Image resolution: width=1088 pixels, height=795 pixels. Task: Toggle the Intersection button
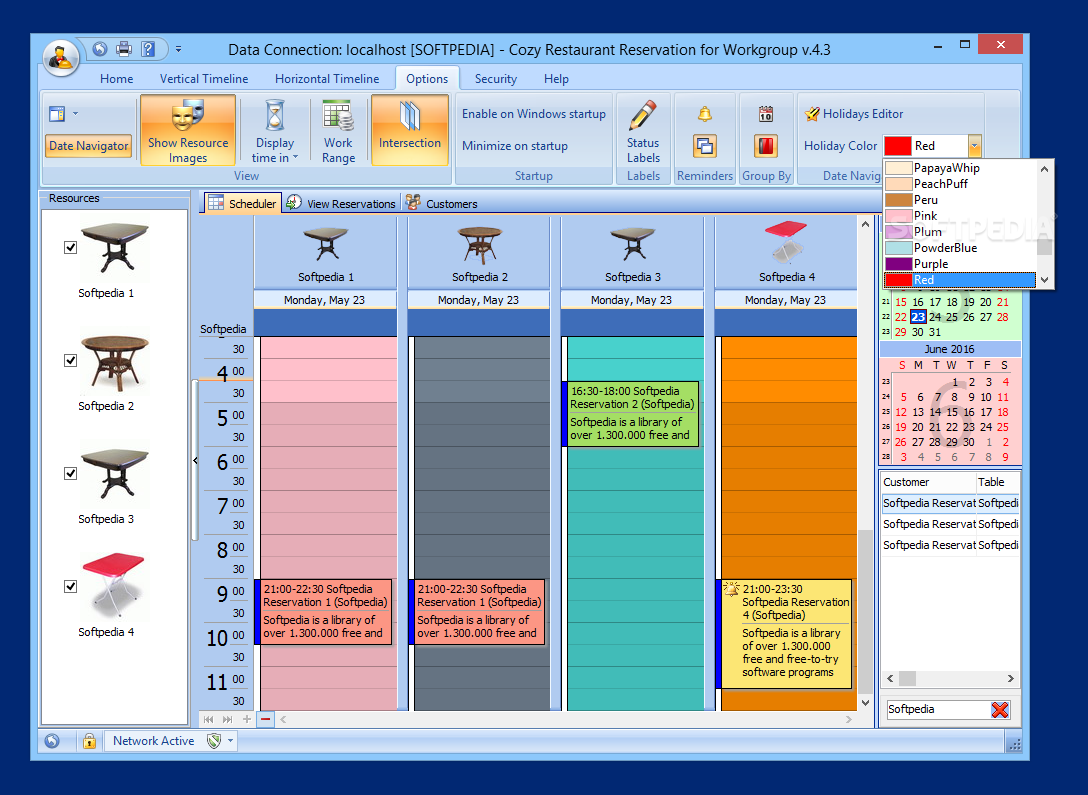(410, 130)
